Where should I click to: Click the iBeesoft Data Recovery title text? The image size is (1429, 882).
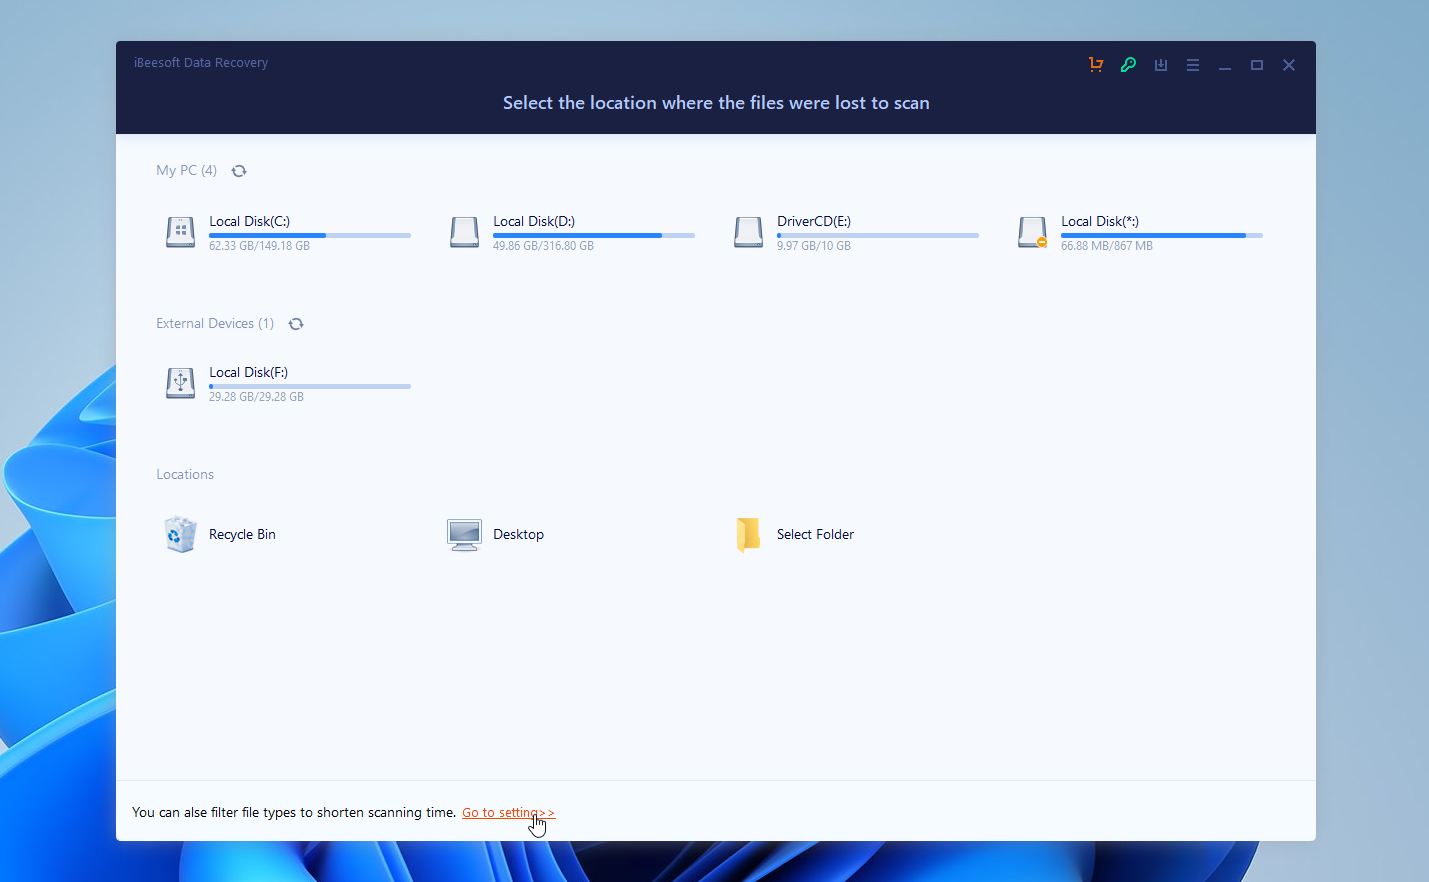(201, 62)
